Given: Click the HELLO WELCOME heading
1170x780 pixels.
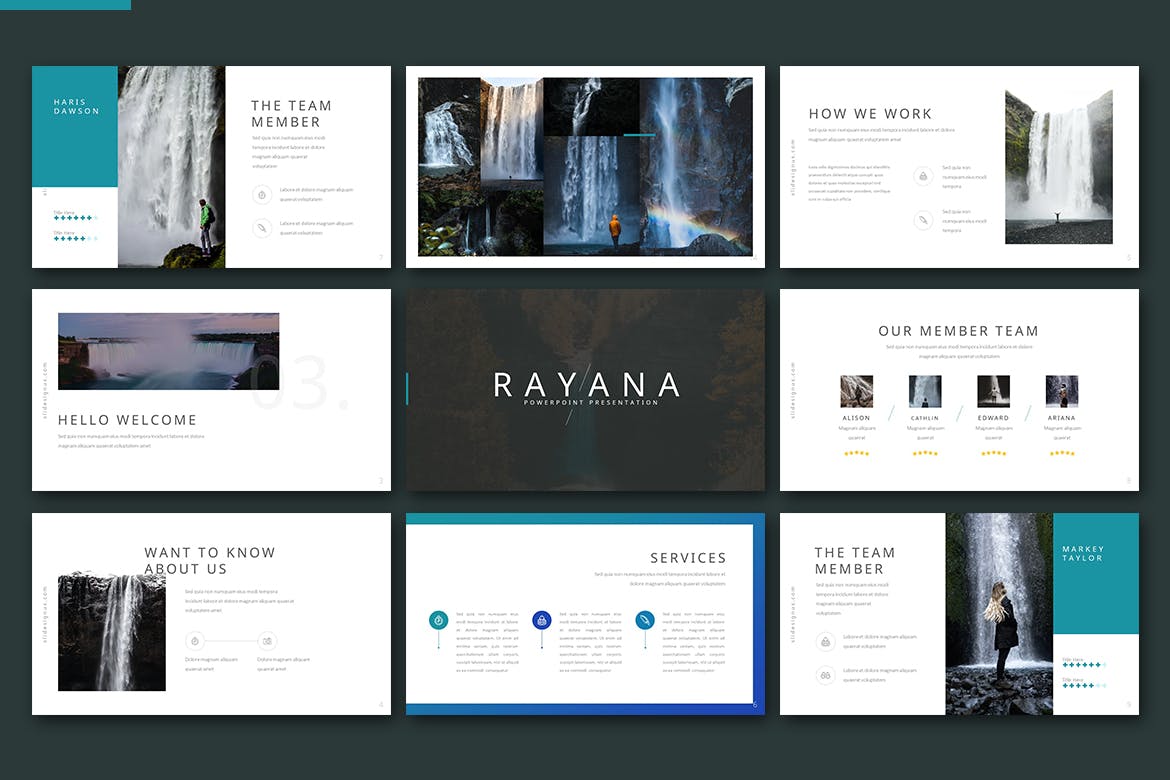Looking at the screenshot, I should pyautogui.click(x=127, y=420).
